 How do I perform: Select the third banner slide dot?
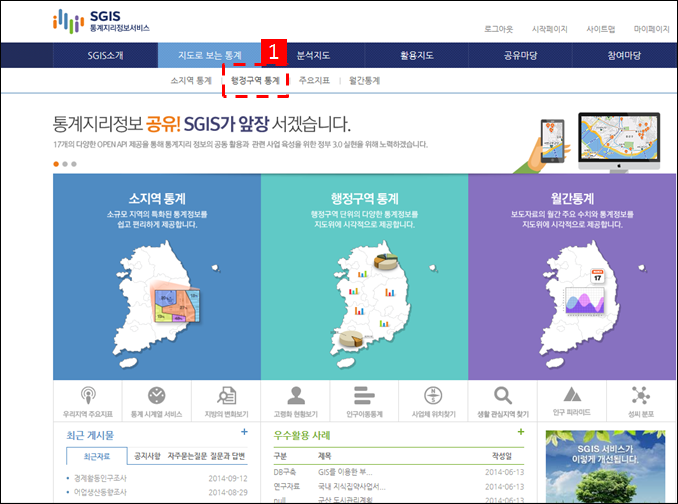point(74,164)
